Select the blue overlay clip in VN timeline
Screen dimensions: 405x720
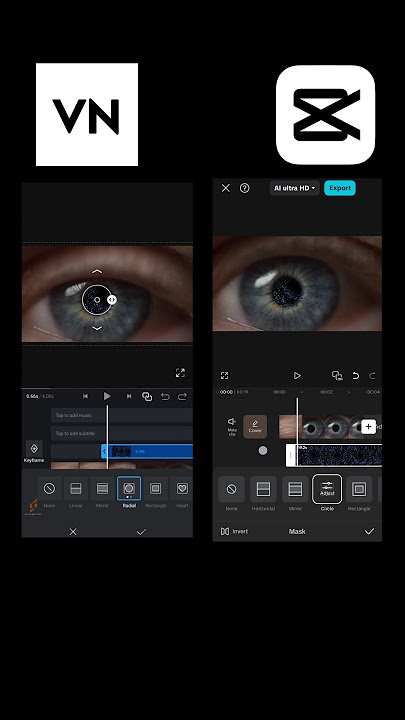coord(147,451)
